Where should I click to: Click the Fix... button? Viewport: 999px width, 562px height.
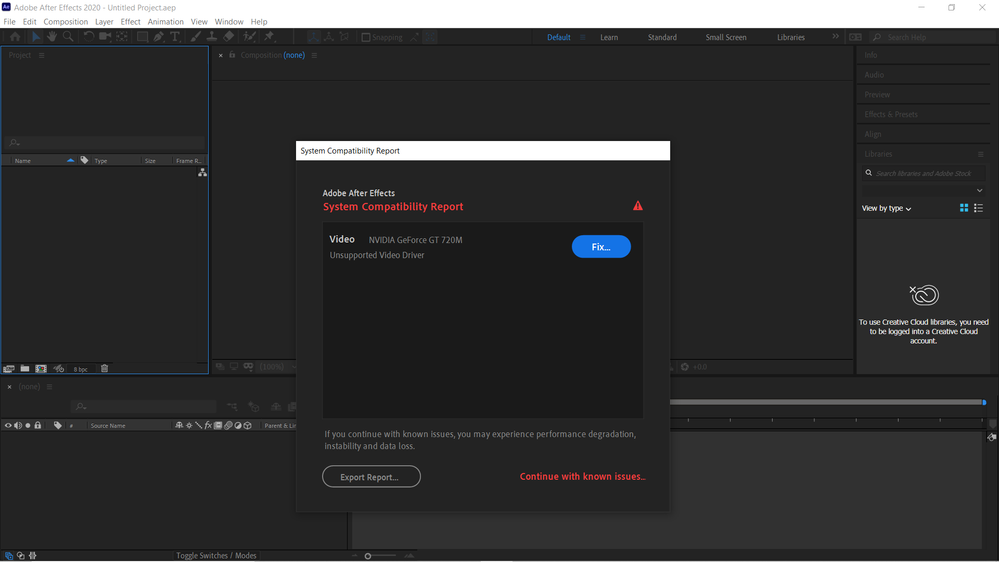click(601, 247)
